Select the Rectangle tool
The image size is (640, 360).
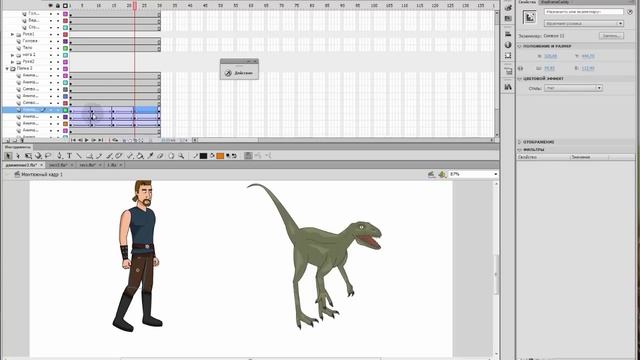pyautogui.click(x=89, y=156)
